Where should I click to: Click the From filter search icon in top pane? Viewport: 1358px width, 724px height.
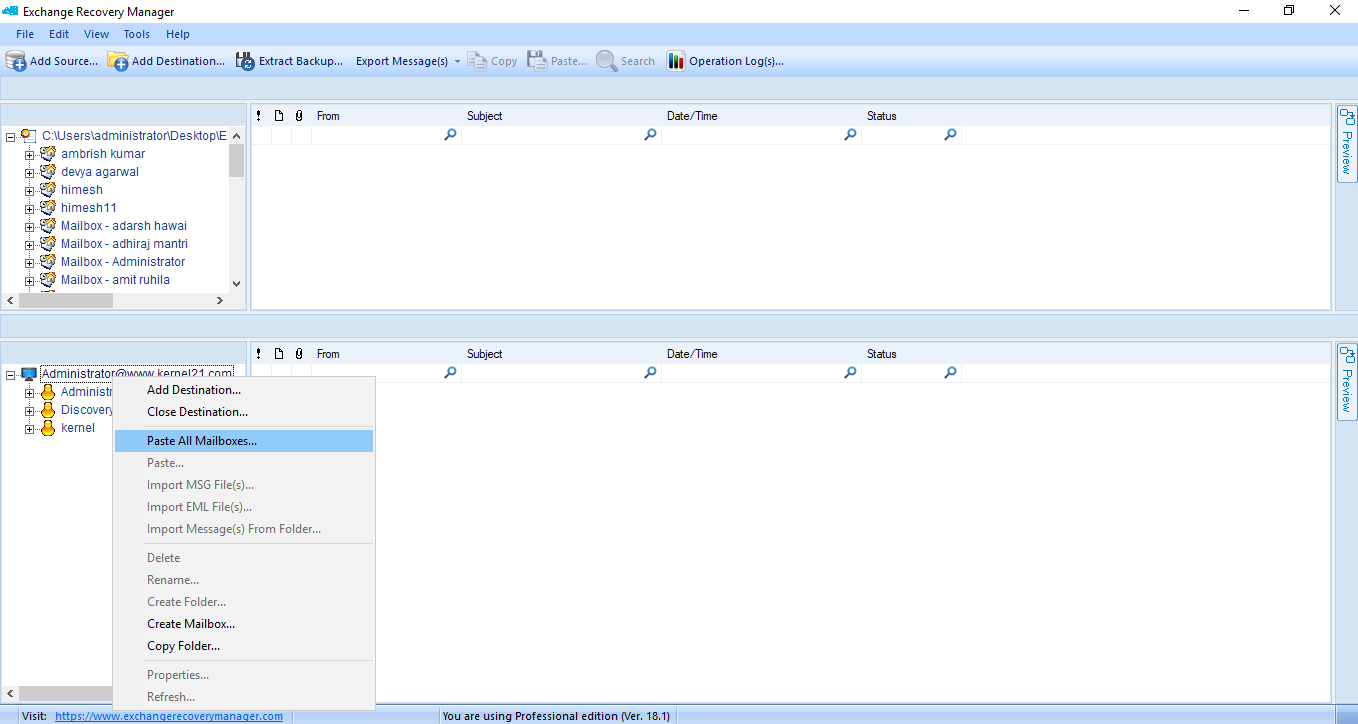pyautogui.click(x=450, y=135)
